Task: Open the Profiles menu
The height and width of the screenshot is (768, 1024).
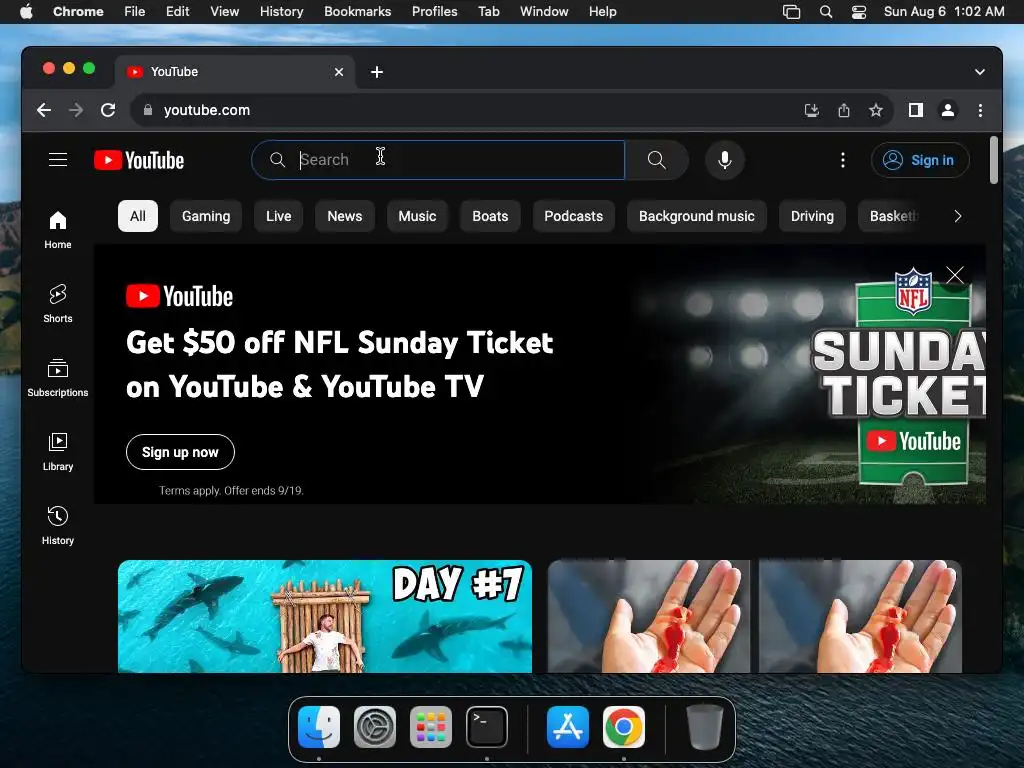Action: 434,12
